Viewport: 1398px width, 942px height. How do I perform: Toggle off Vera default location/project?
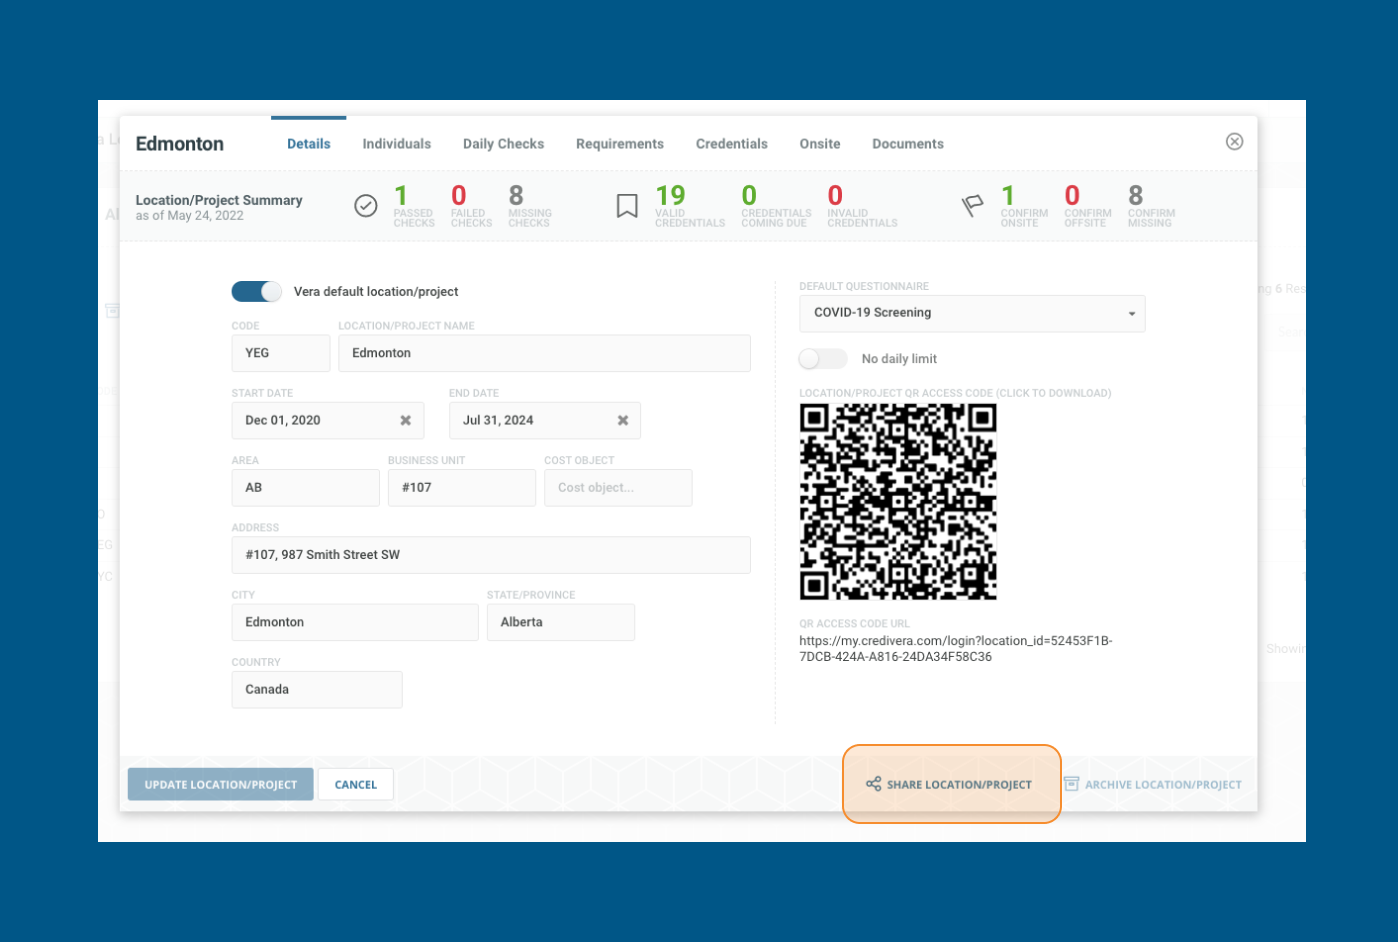[256, 291]
